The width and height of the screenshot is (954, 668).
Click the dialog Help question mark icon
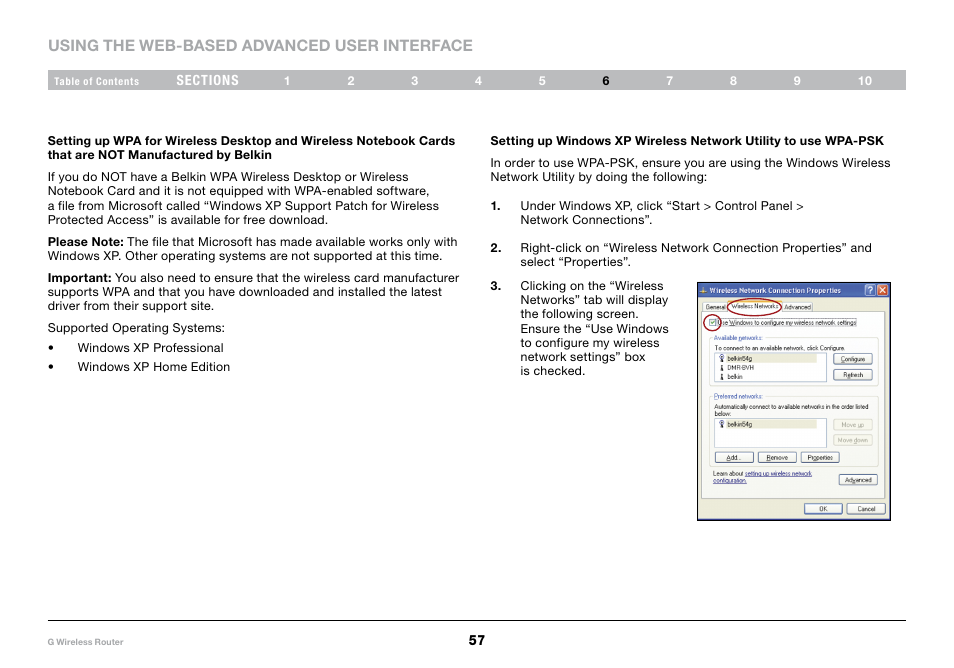[x=870, y=290]
